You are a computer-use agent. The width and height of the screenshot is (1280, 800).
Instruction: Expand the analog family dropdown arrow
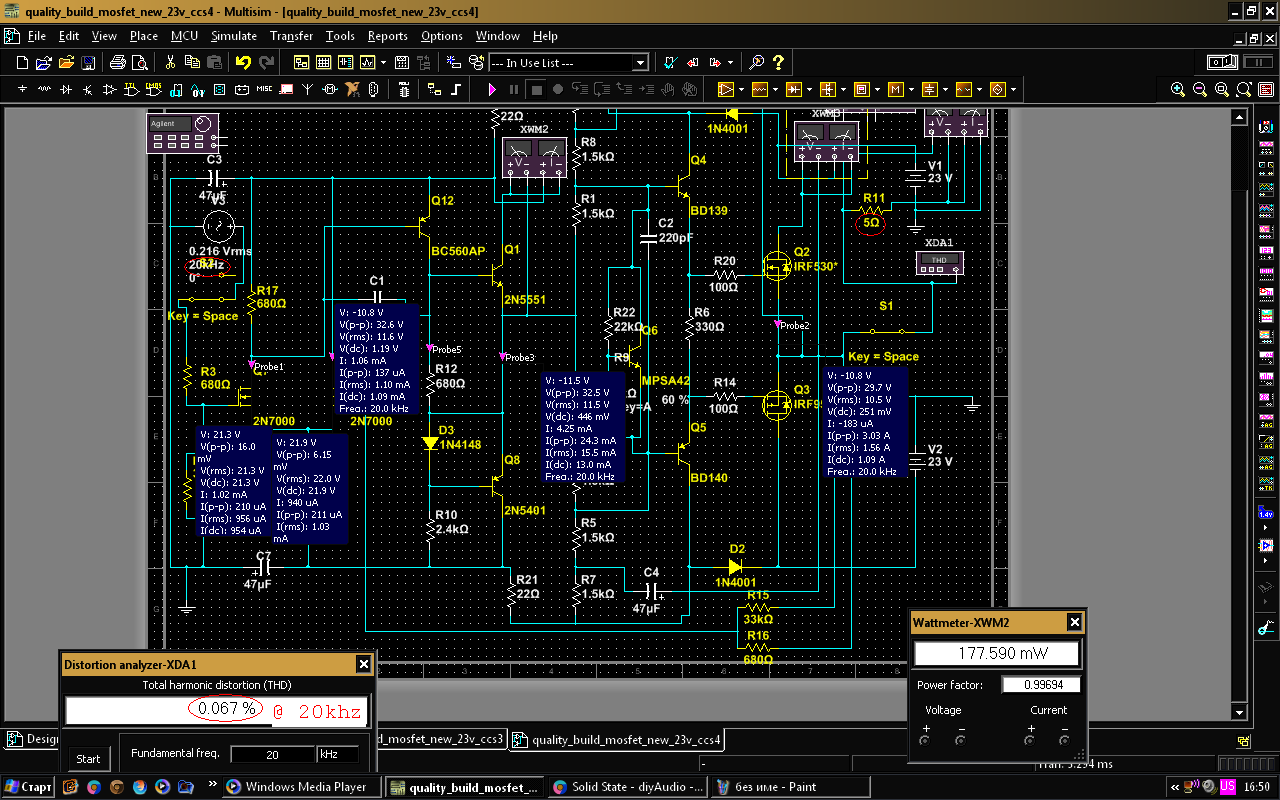742,90
